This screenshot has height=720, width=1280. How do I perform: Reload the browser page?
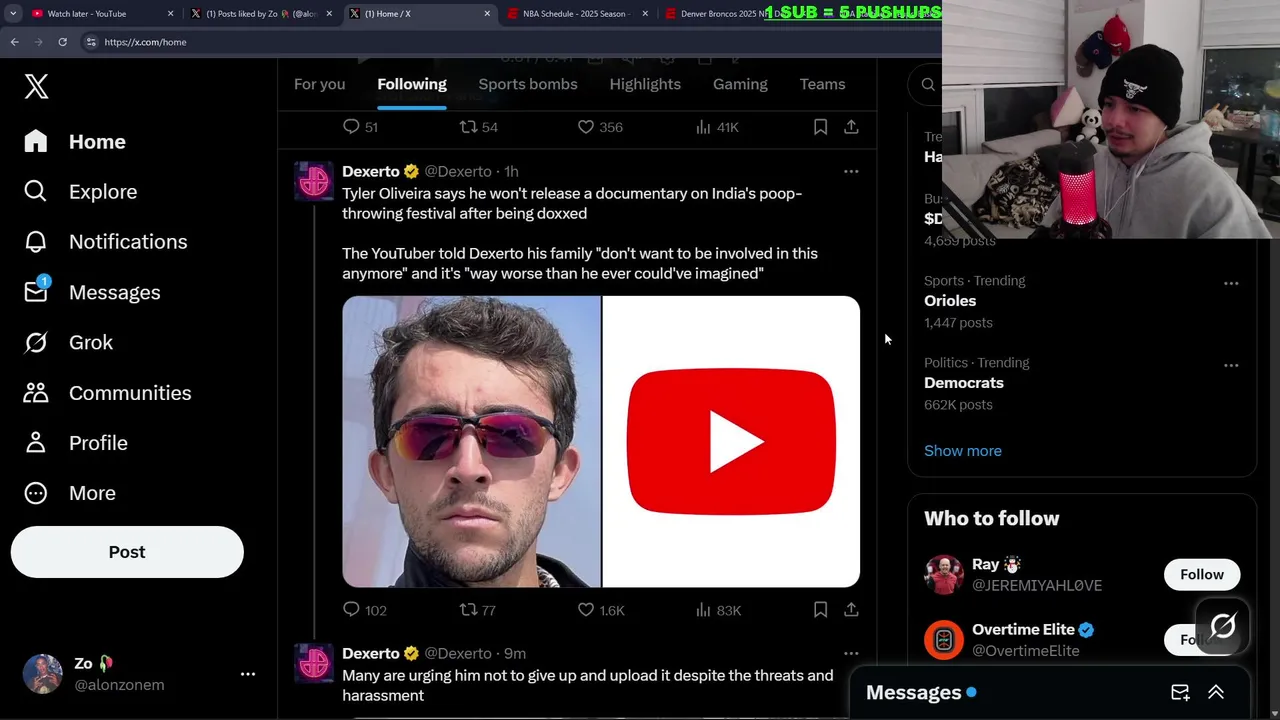point(62,42)
